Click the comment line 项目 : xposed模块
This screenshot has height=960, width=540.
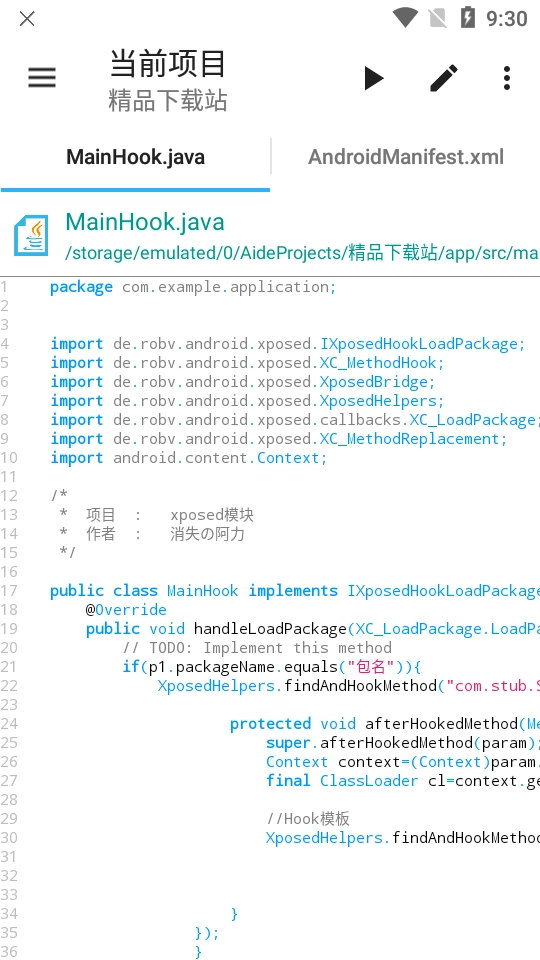click(156, 515)
